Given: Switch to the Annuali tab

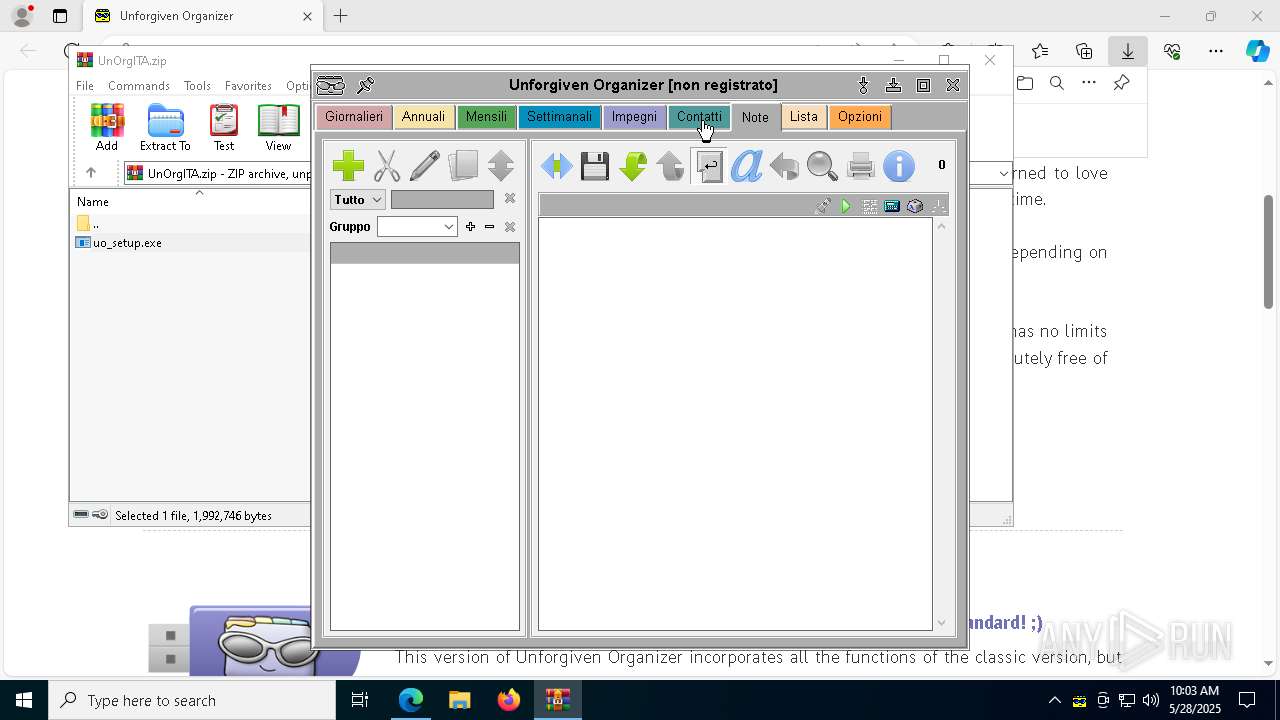Looking at the screenshot, I should point(423,117).
